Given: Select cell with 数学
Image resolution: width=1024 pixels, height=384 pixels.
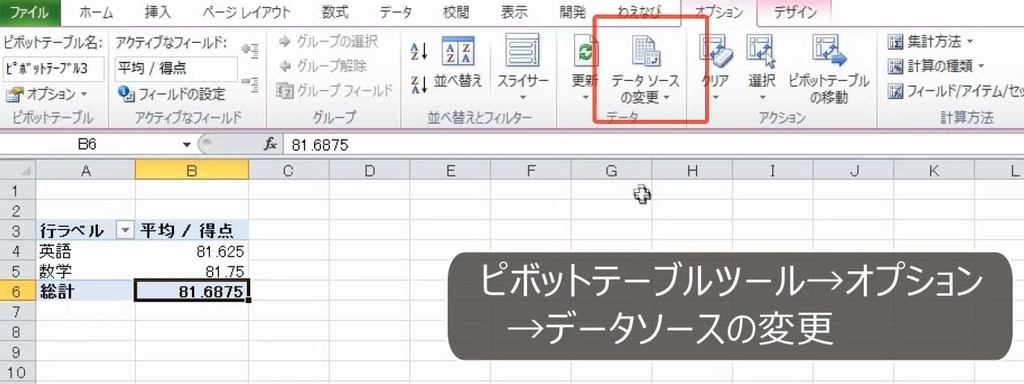Looking at the screenshot, I should (86, 271).
